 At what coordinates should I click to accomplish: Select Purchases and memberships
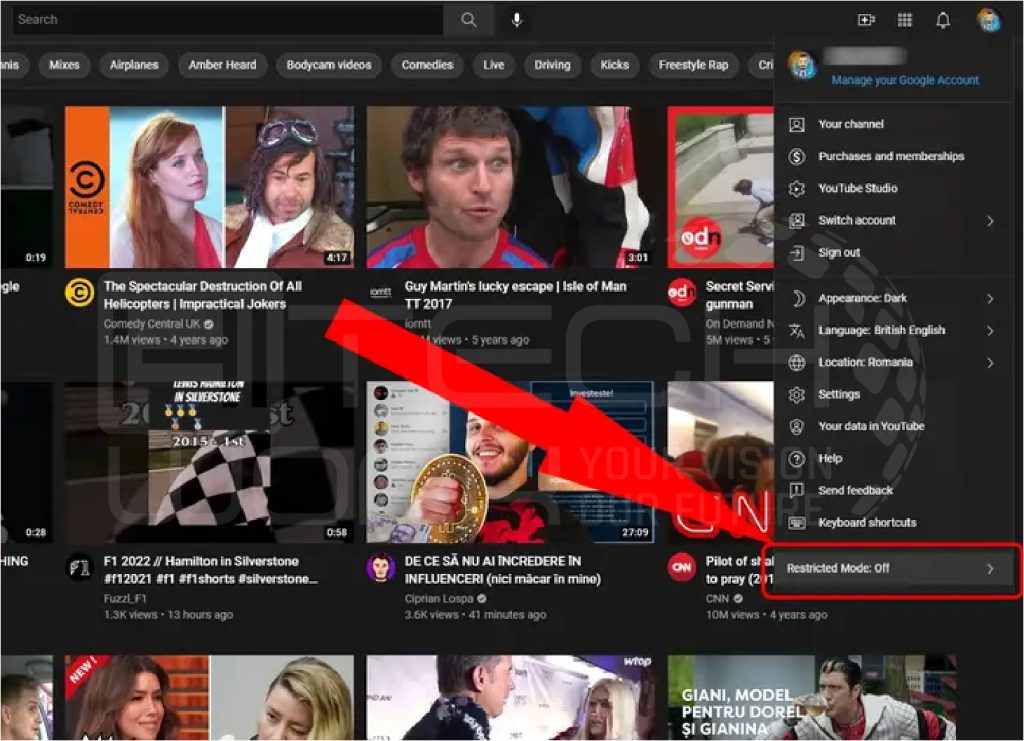(892, 156)
